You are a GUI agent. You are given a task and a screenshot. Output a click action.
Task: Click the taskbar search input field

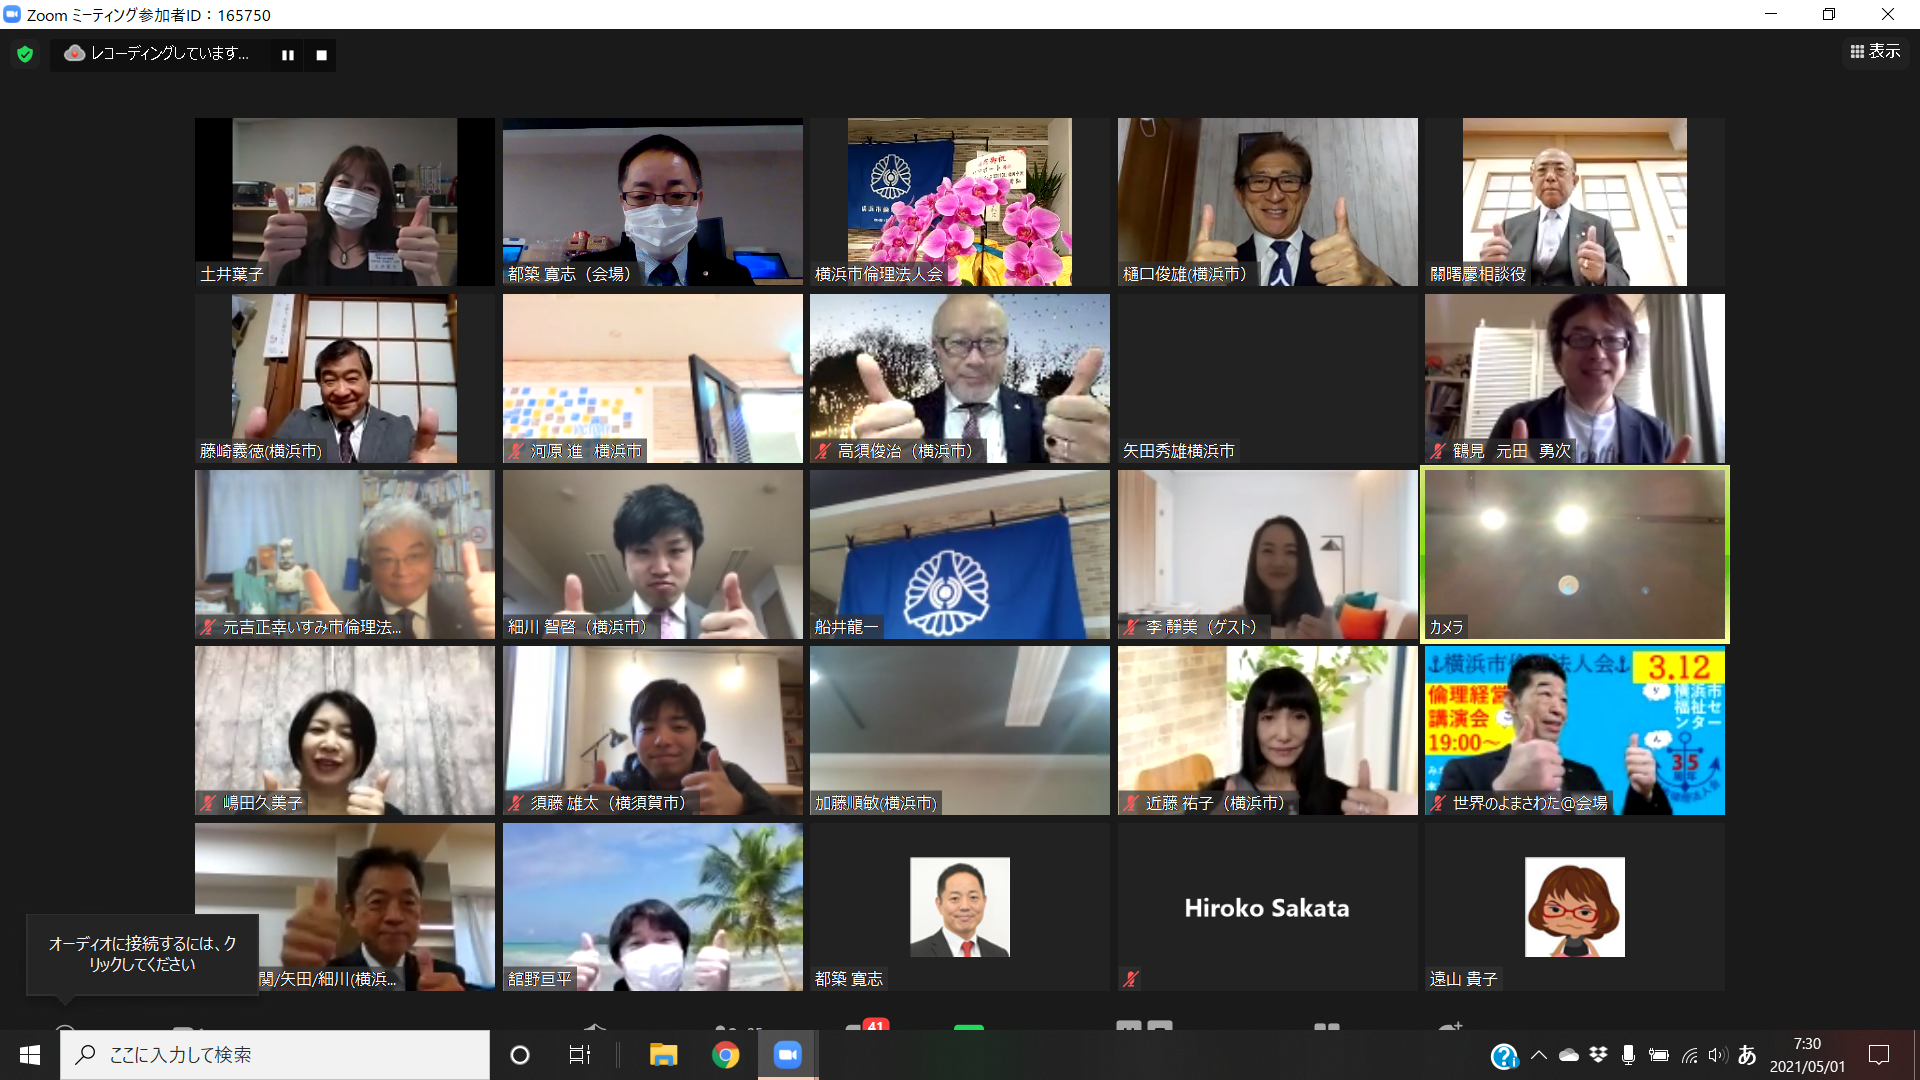coord(275,1055)
